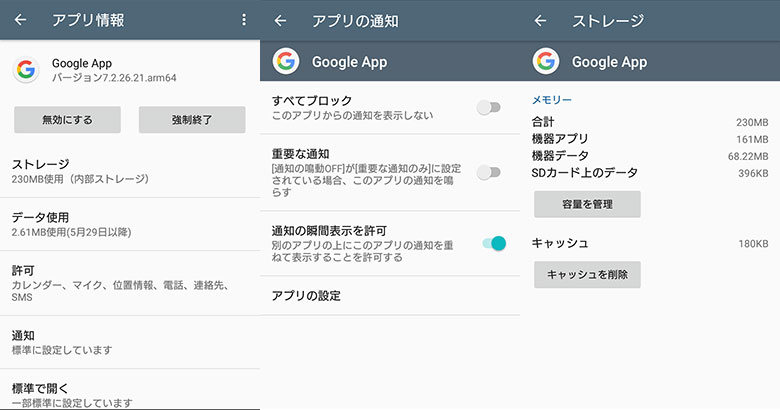Screen dimensions: 780x410
Task: Open 通知 item in app info
Action: 130,342
